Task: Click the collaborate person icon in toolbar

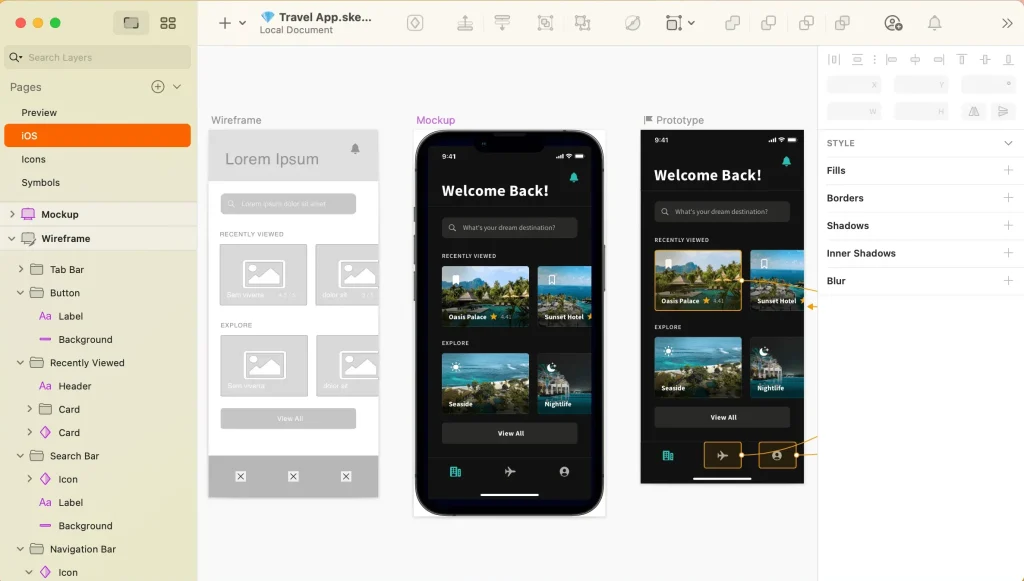Action: click(x=893, y=23)
